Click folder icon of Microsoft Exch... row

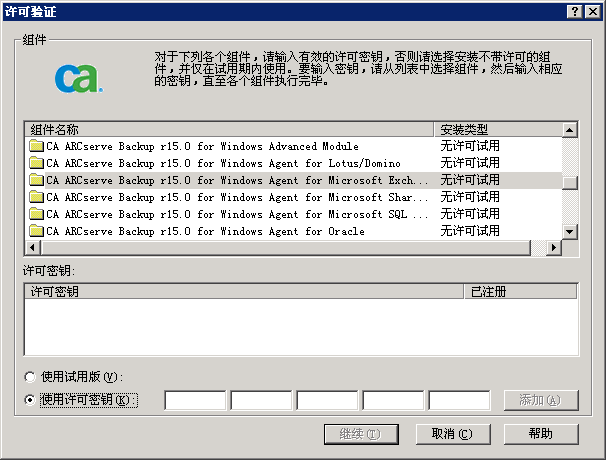(36, 180)
